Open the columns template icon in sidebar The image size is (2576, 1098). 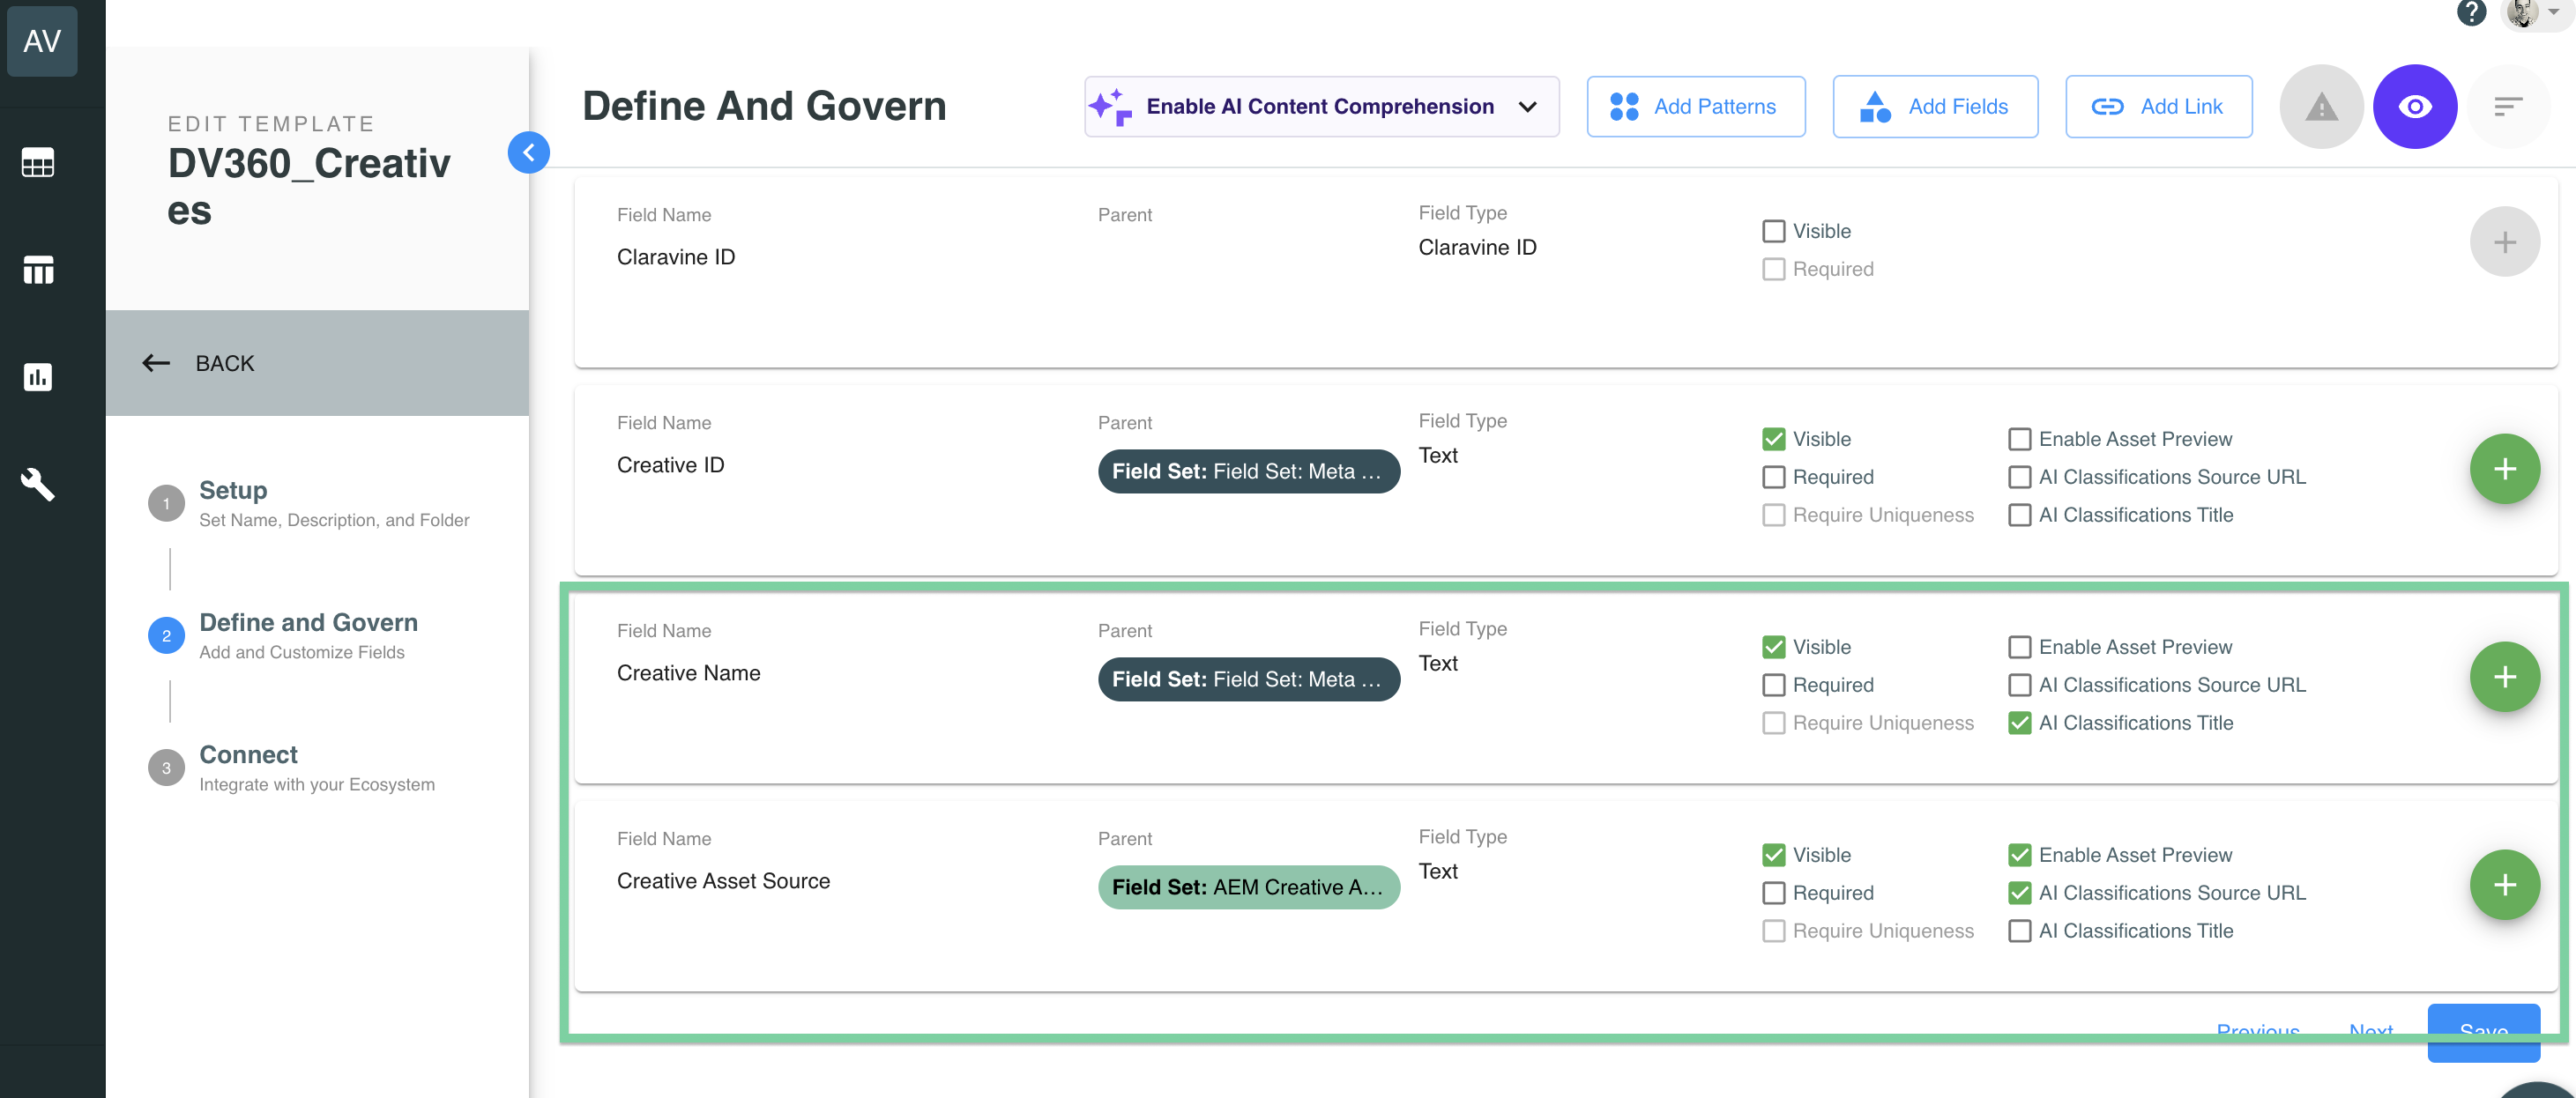(x=38, y=270)
